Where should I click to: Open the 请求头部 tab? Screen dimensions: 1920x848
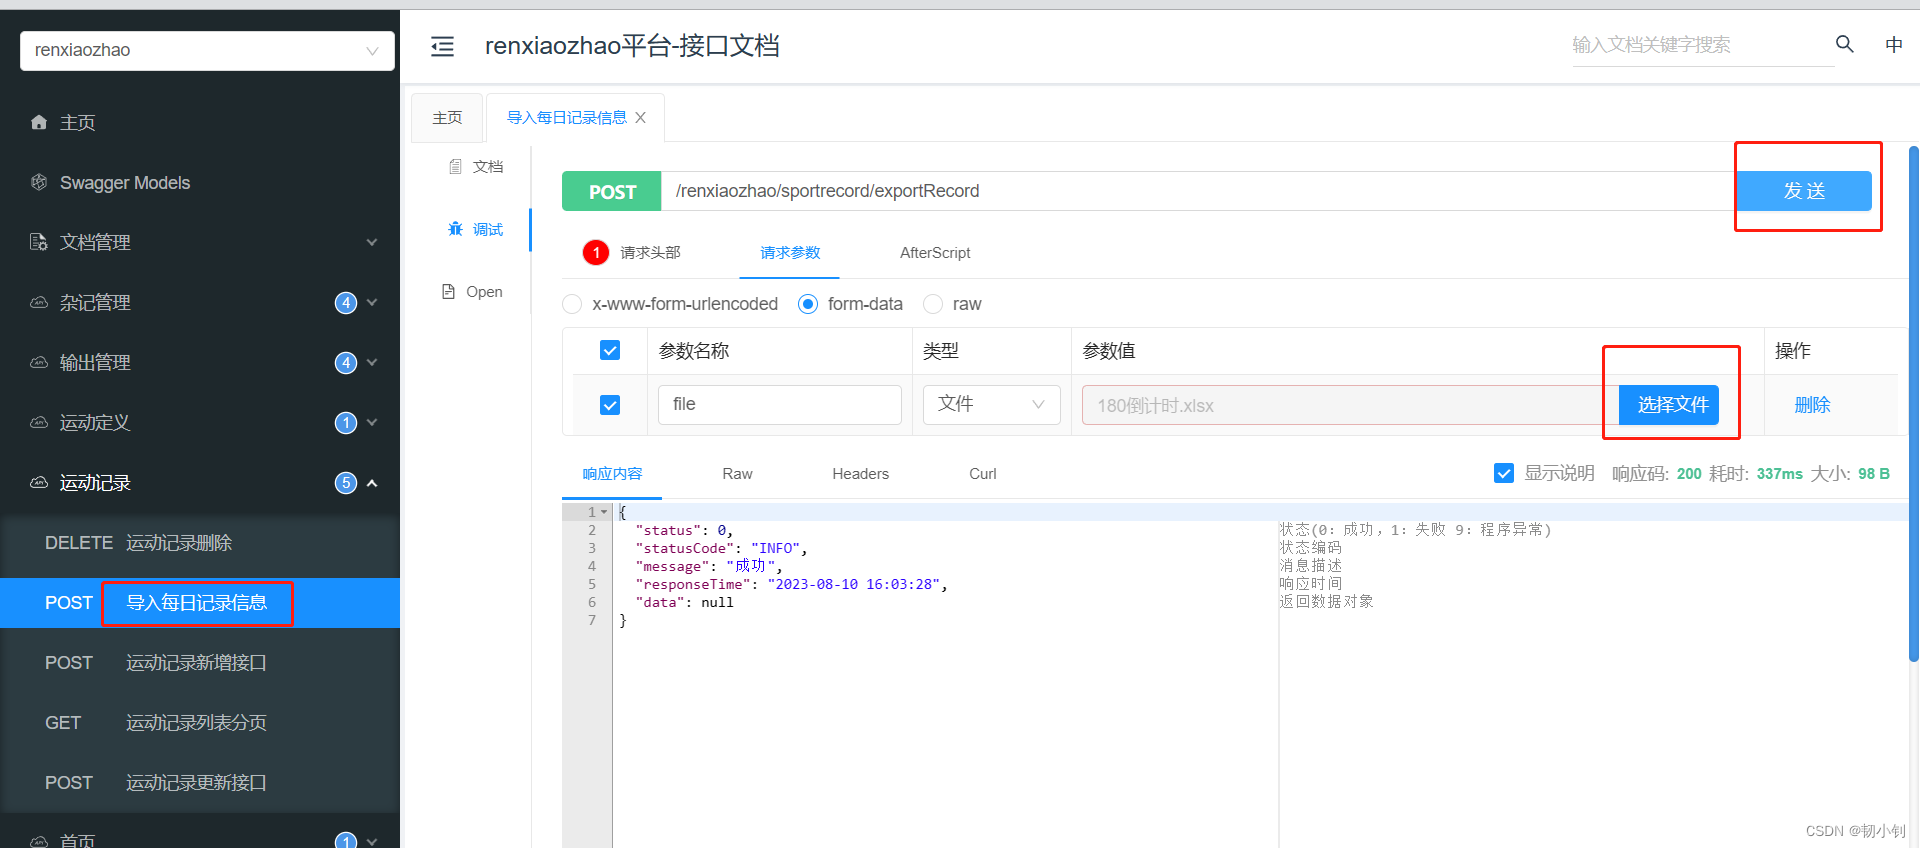(x=650, y=252)
